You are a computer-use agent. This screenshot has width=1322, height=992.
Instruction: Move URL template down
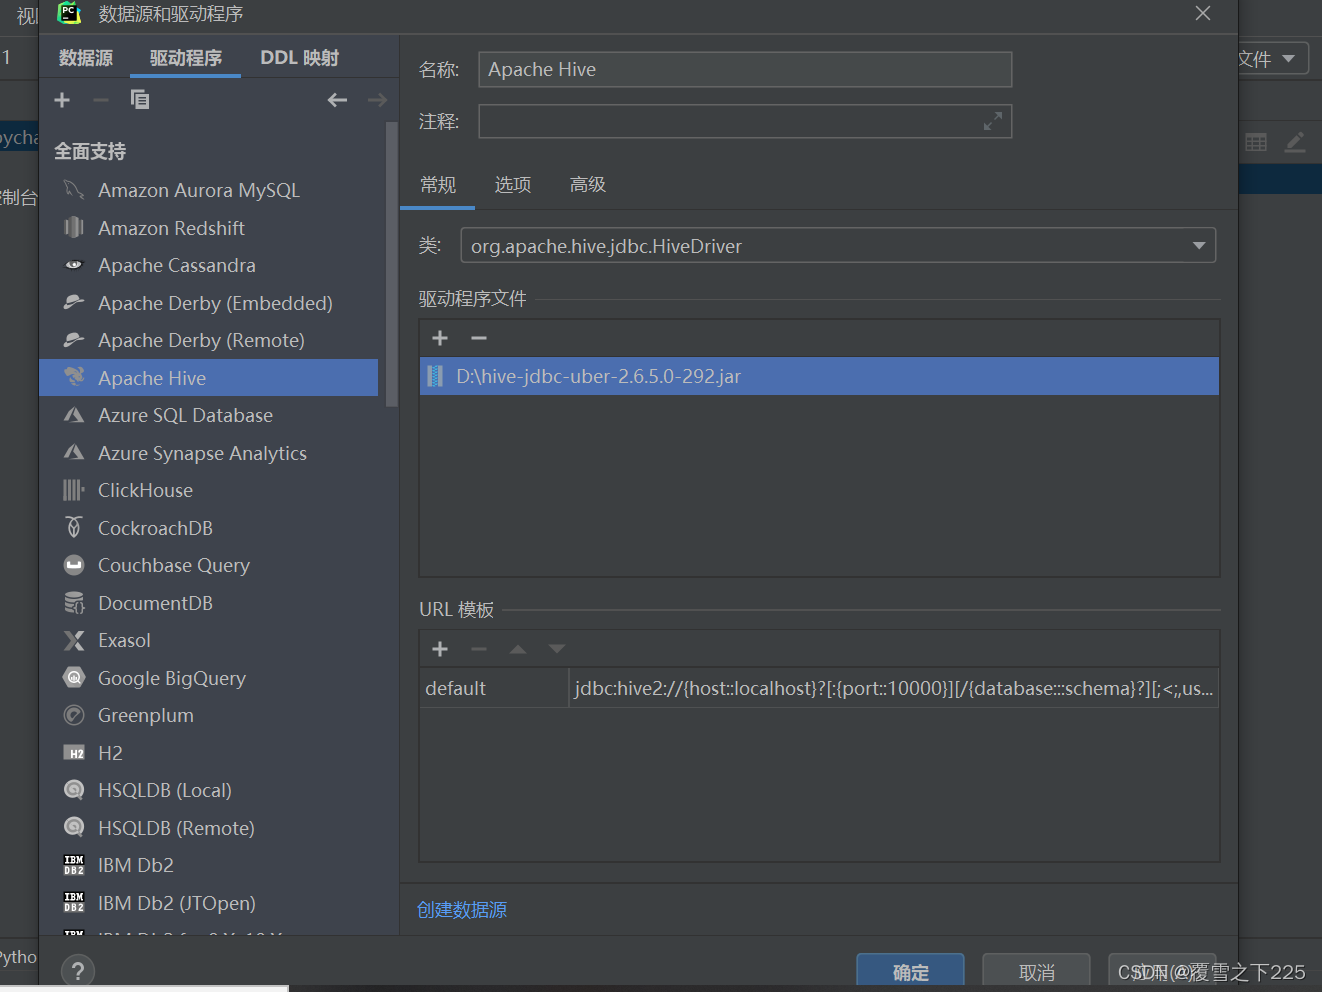557,650
